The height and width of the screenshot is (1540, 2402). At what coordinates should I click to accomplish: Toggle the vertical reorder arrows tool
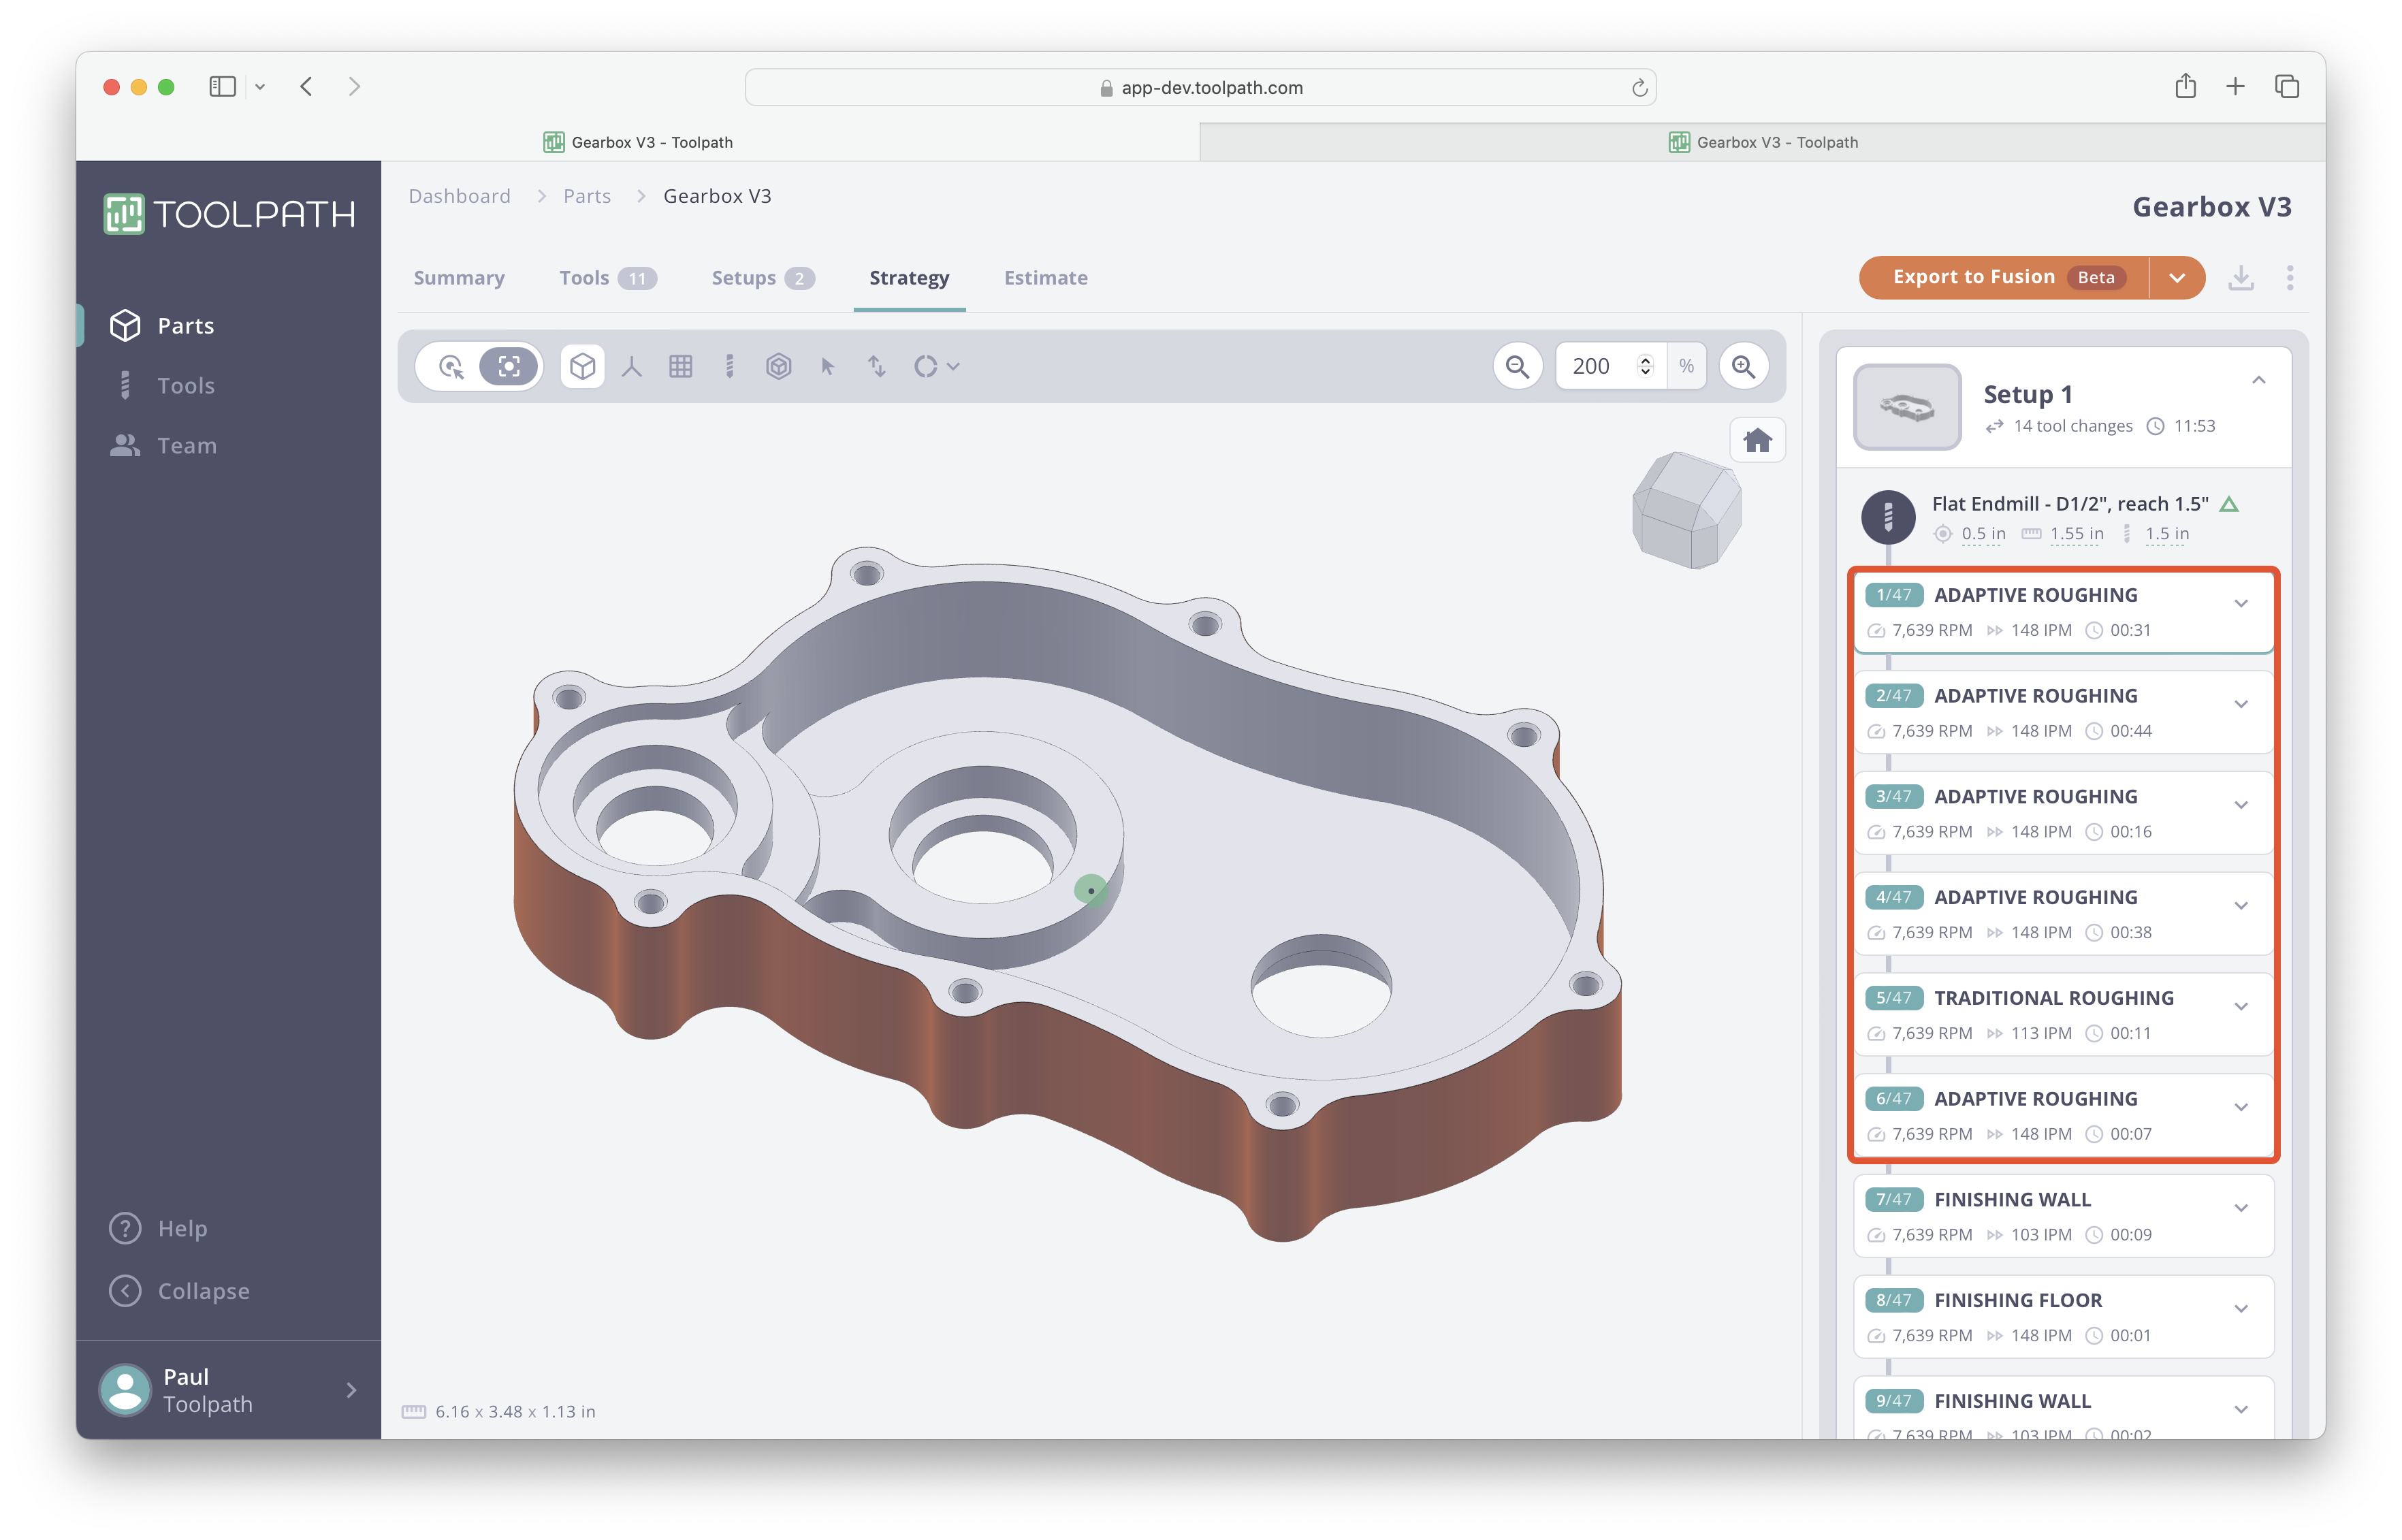click(877, 366)
